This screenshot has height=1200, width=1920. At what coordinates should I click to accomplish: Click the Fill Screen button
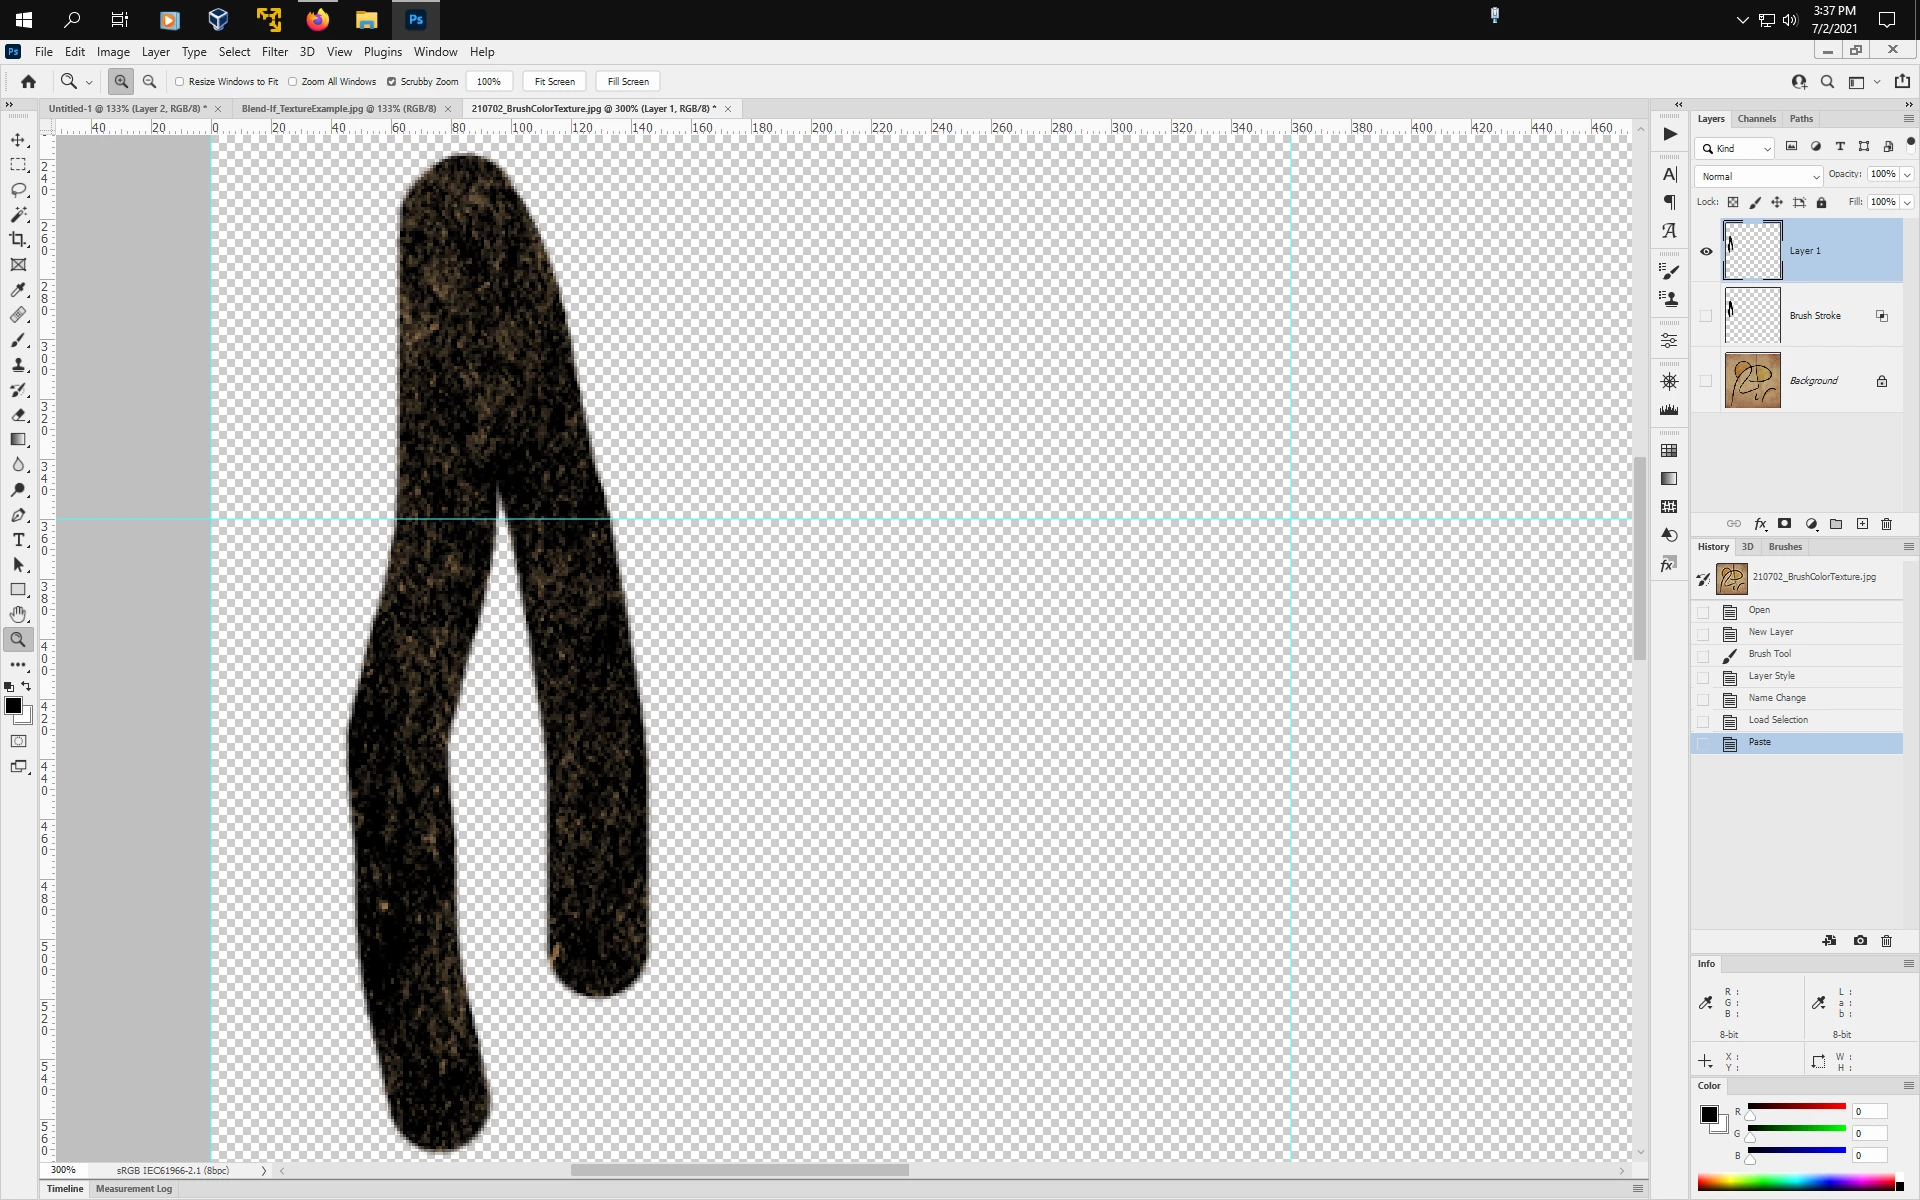[x=628, y=82]
